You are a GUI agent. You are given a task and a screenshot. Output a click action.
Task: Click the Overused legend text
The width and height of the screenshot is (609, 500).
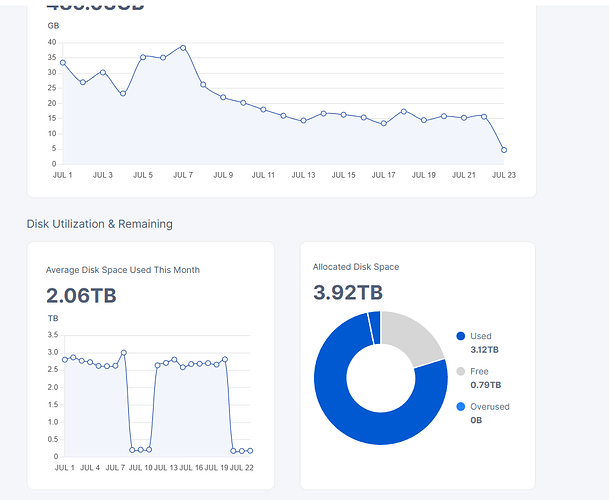point(490,407)
